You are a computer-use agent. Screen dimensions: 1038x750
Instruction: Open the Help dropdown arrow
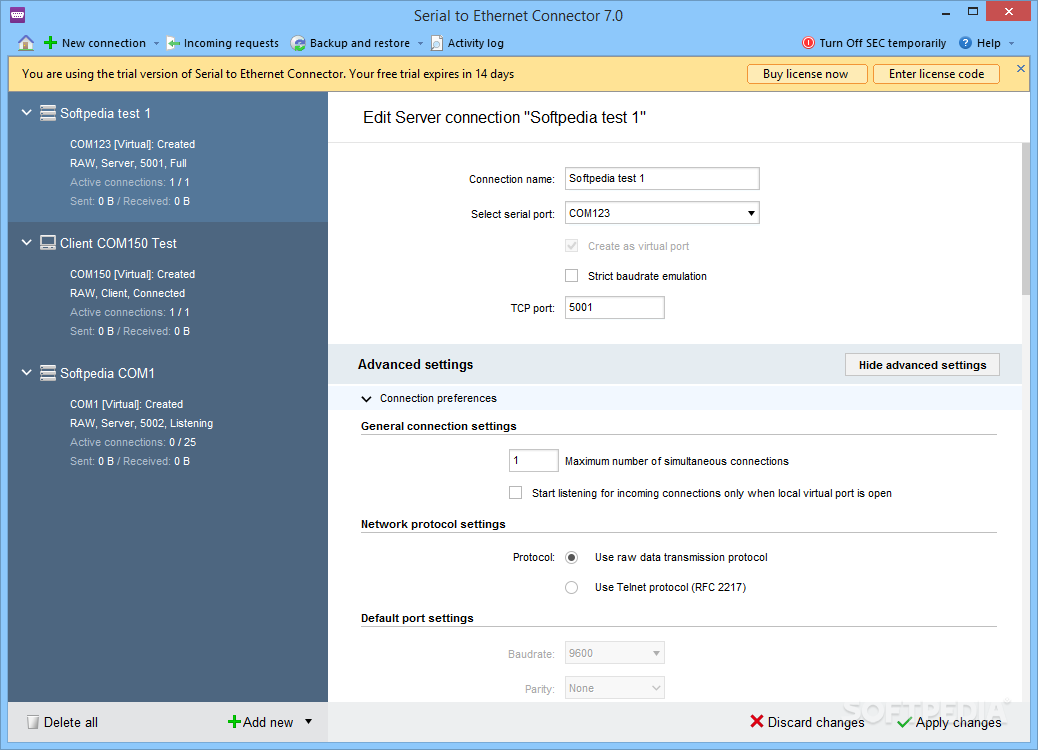[1012, 44]
